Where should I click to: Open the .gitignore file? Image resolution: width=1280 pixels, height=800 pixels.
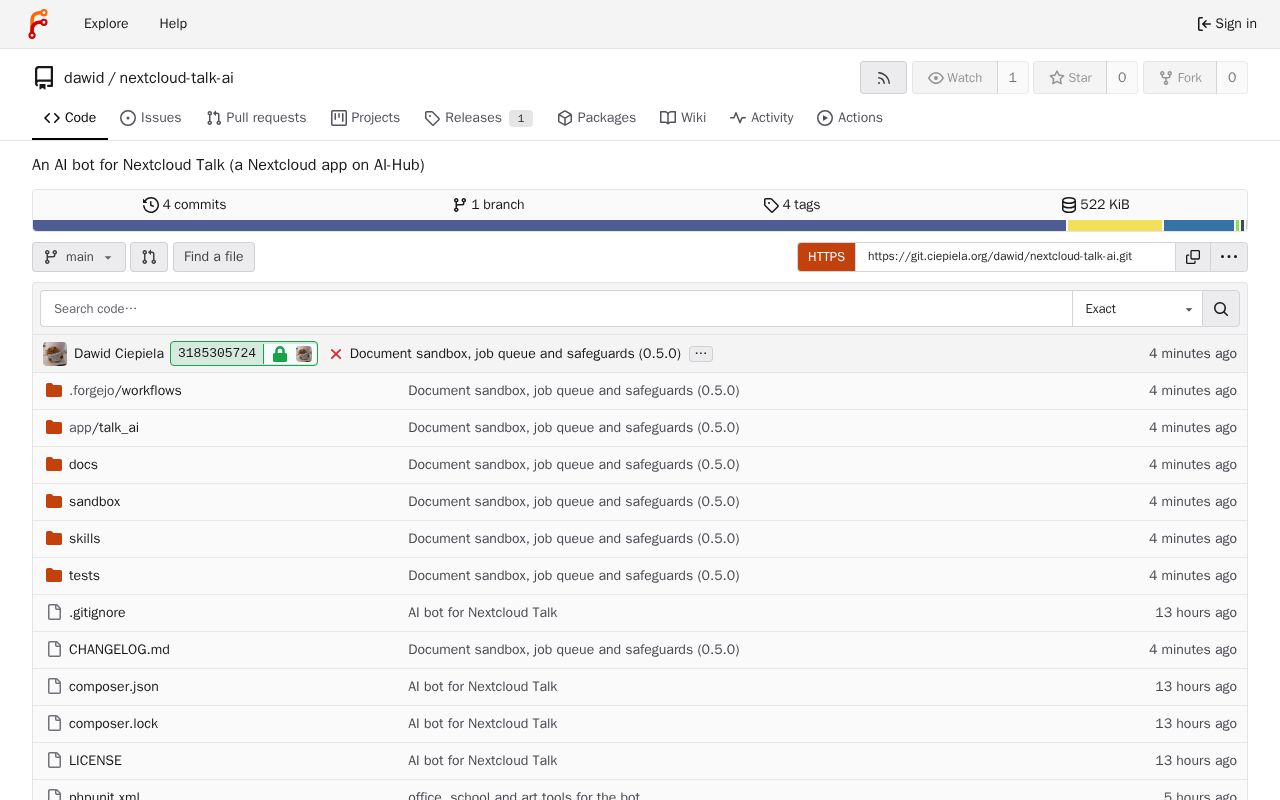click(x=97, y=613)
